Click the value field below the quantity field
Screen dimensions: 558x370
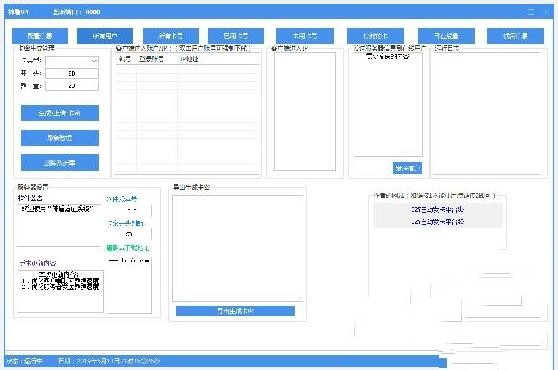(x=72, y=85)
